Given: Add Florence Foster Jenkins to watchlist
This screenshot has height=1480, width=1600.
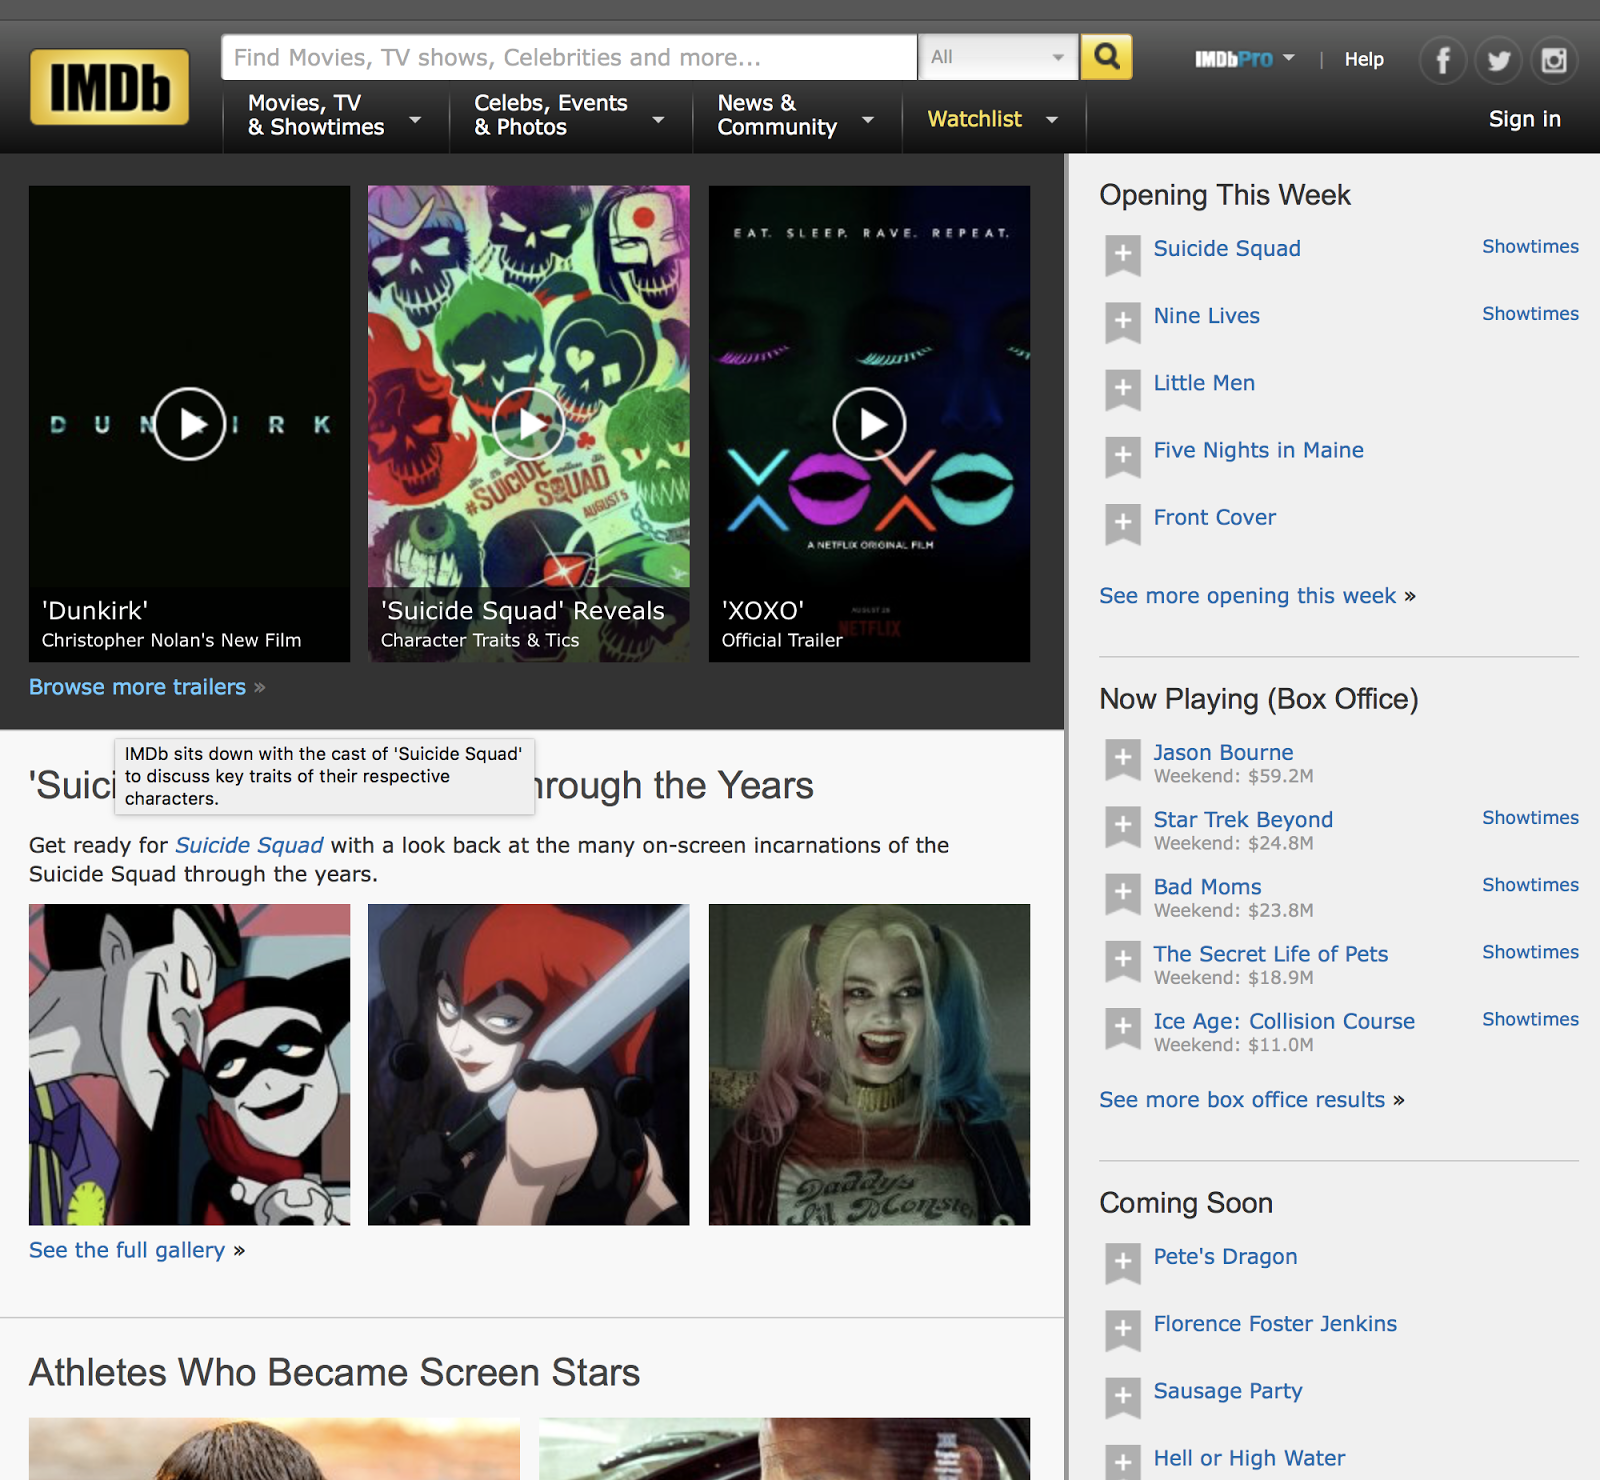Looking at the screenshot, I should point(1123,1330).
